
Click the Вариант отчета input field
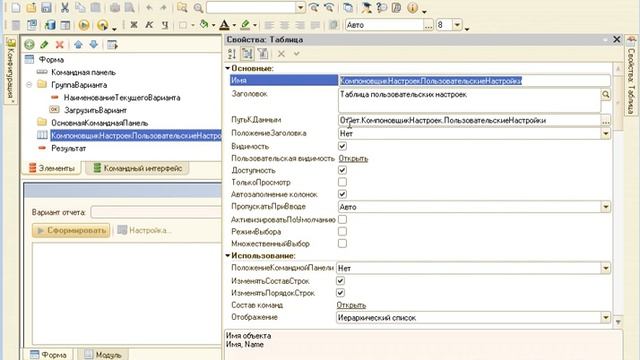tap(156, 212)
